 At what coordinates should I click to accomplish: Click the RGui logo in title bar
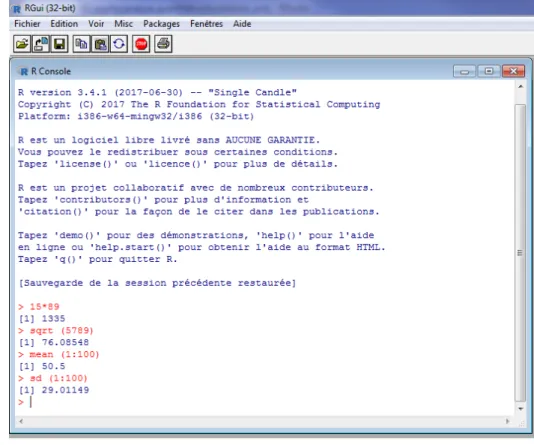point(16,9)
